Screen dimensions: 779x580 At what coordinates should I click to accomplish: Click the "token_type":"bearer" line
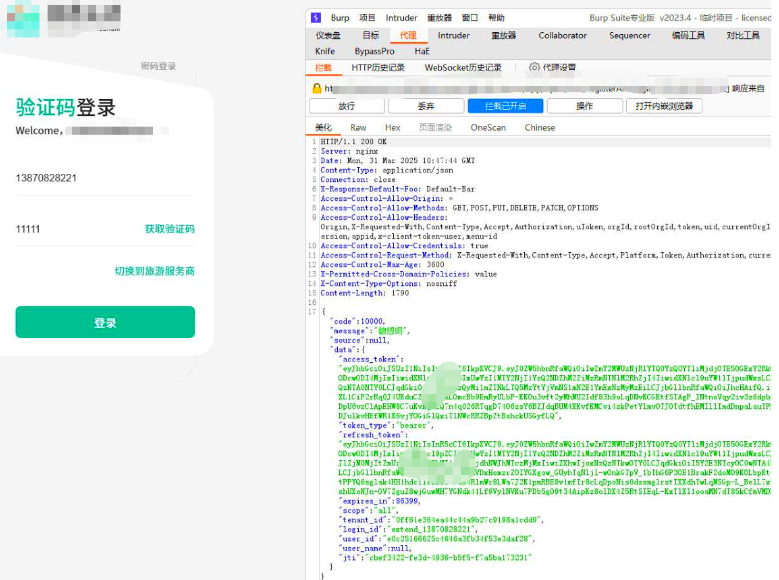[x=386, y=425]
